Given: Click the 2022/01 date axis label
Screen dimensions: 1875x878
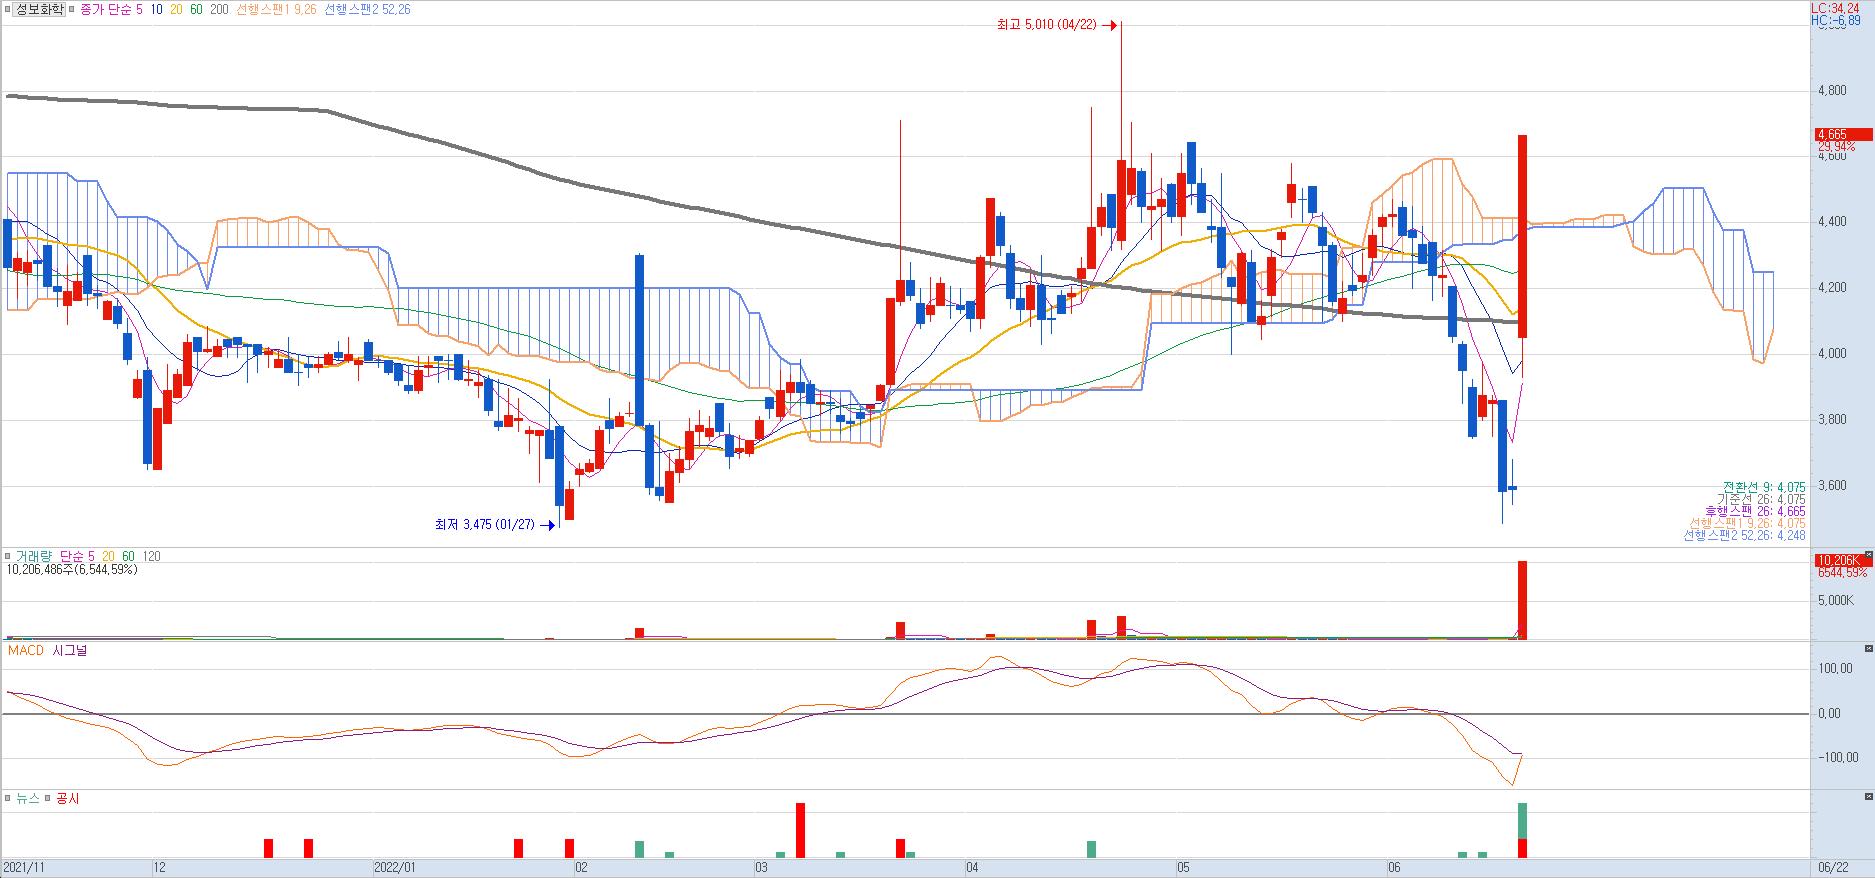Looking at the screenshot, I should point(393,868).
